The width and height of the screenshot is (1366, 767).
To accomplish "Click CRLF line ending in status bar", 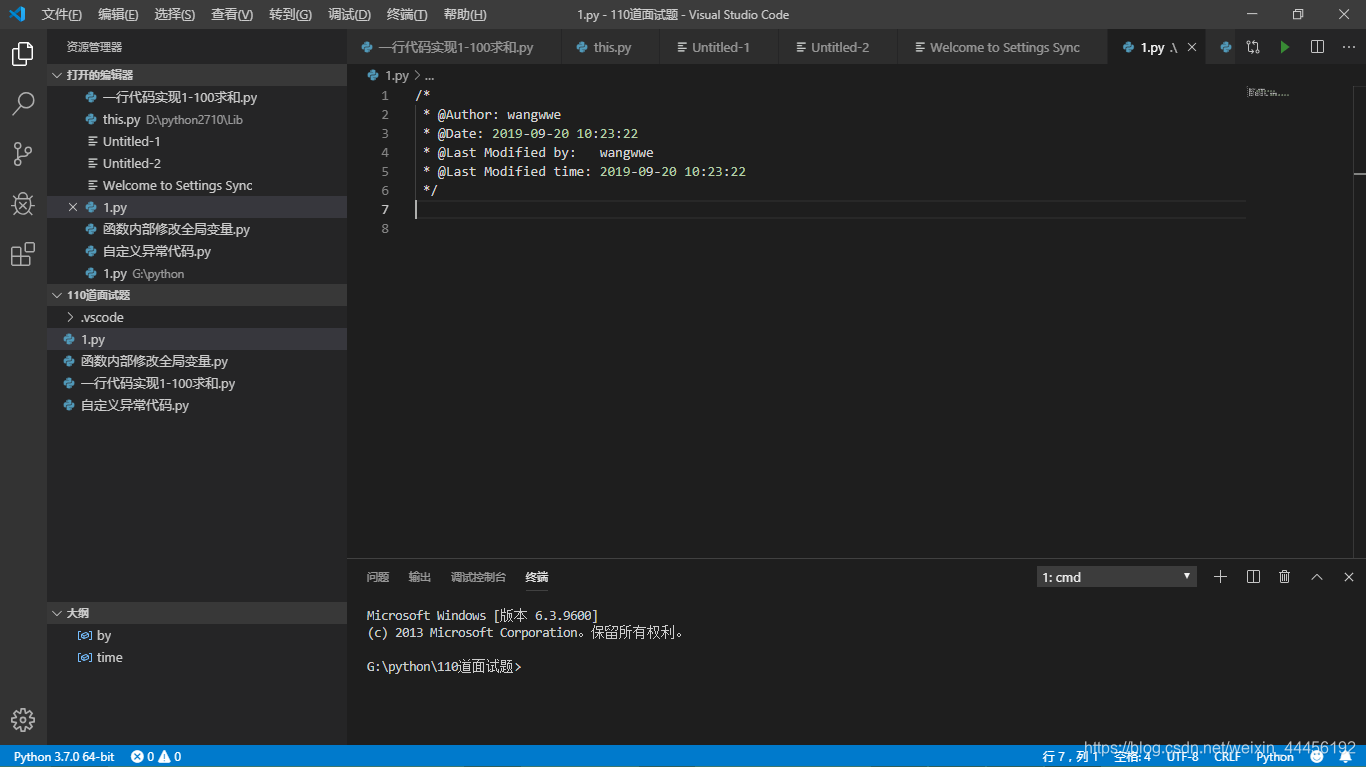I will point(1227,757).
